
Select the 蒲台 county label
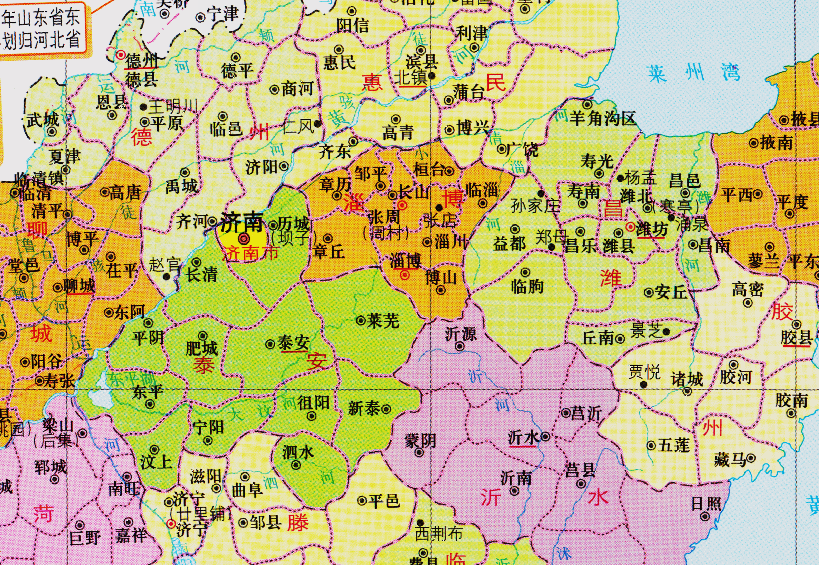(469, 92)
